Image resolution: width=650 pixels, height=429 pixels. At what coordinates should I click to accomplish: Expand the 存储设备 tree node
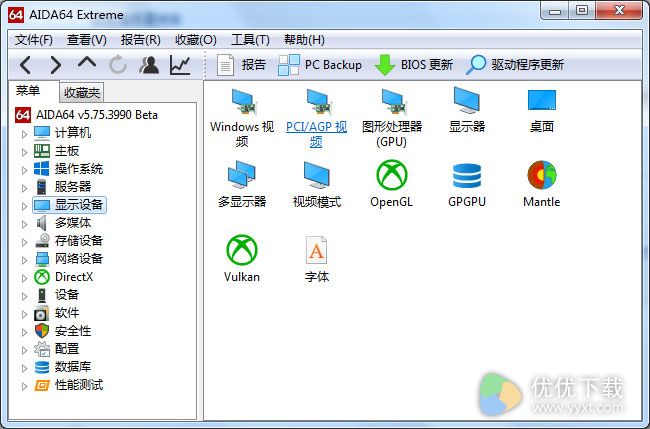tap(24, 242)
